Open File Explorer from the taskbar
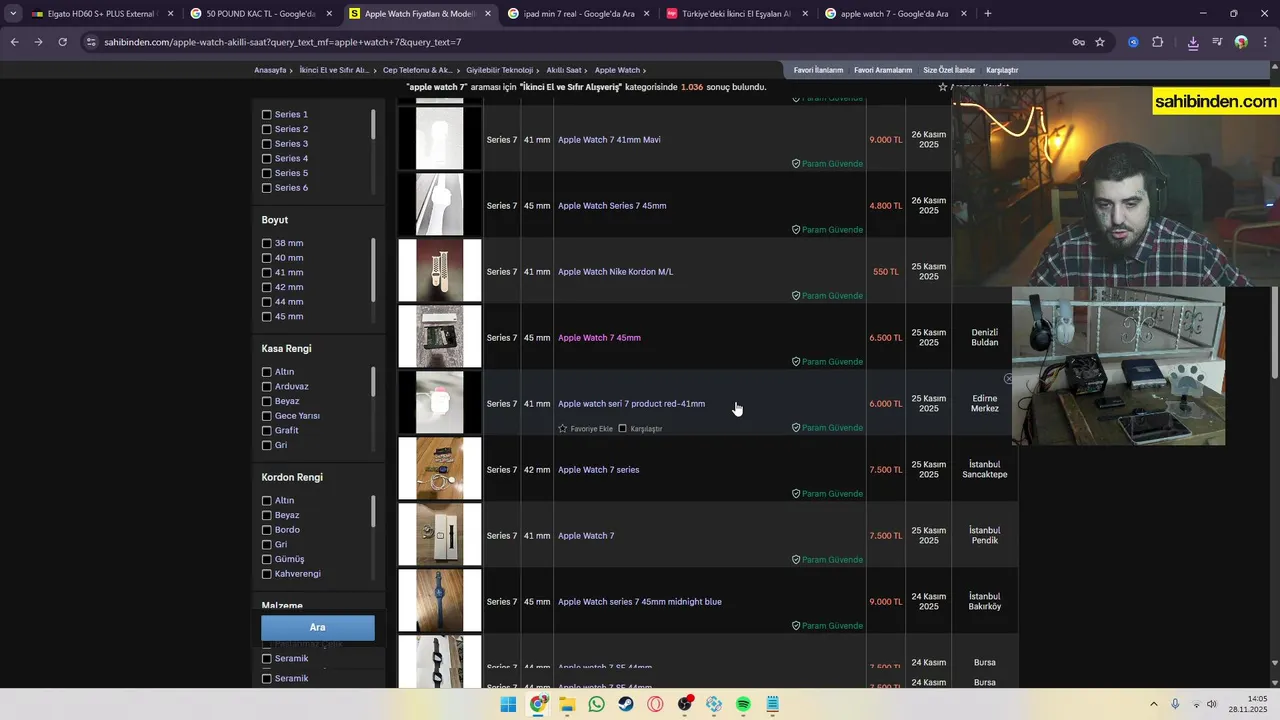 coord(567,704)
